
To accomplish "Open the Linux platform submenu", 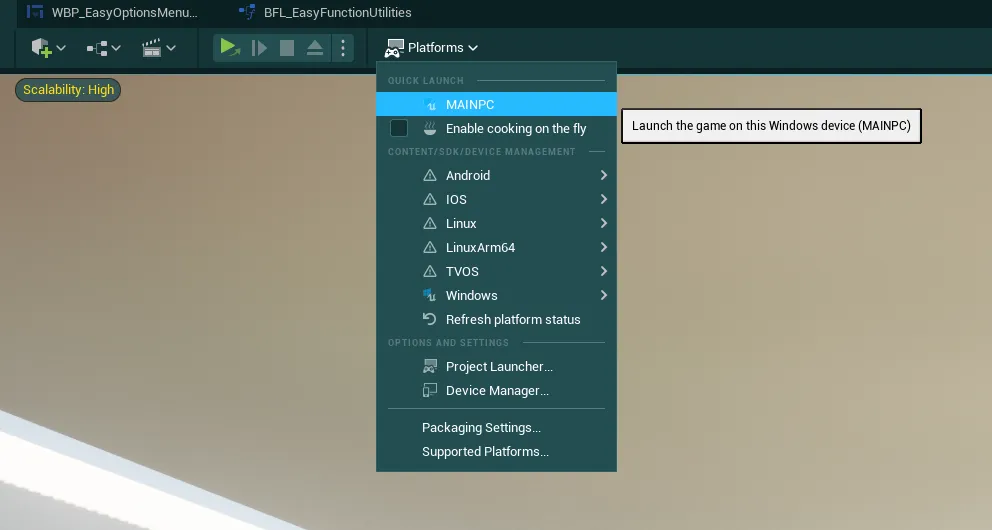I will [496, 223].
